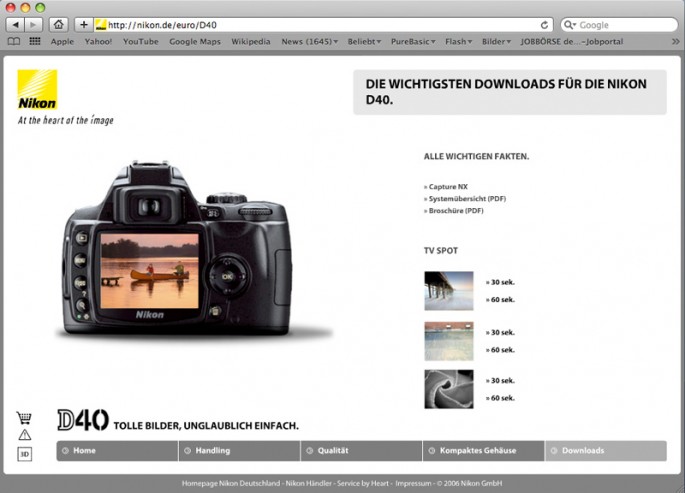685x493 pixels.
Task: Play the pier spot 60 sek. link
Action: point(500,300)
